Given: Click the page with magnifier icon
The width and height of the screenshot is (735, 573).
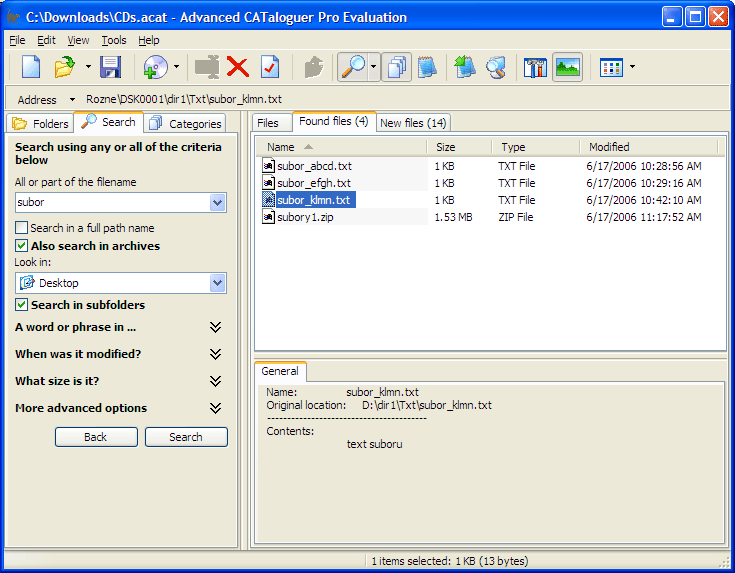Looking at the screenshot, I should pyautogui.click(x=496, y=67).
